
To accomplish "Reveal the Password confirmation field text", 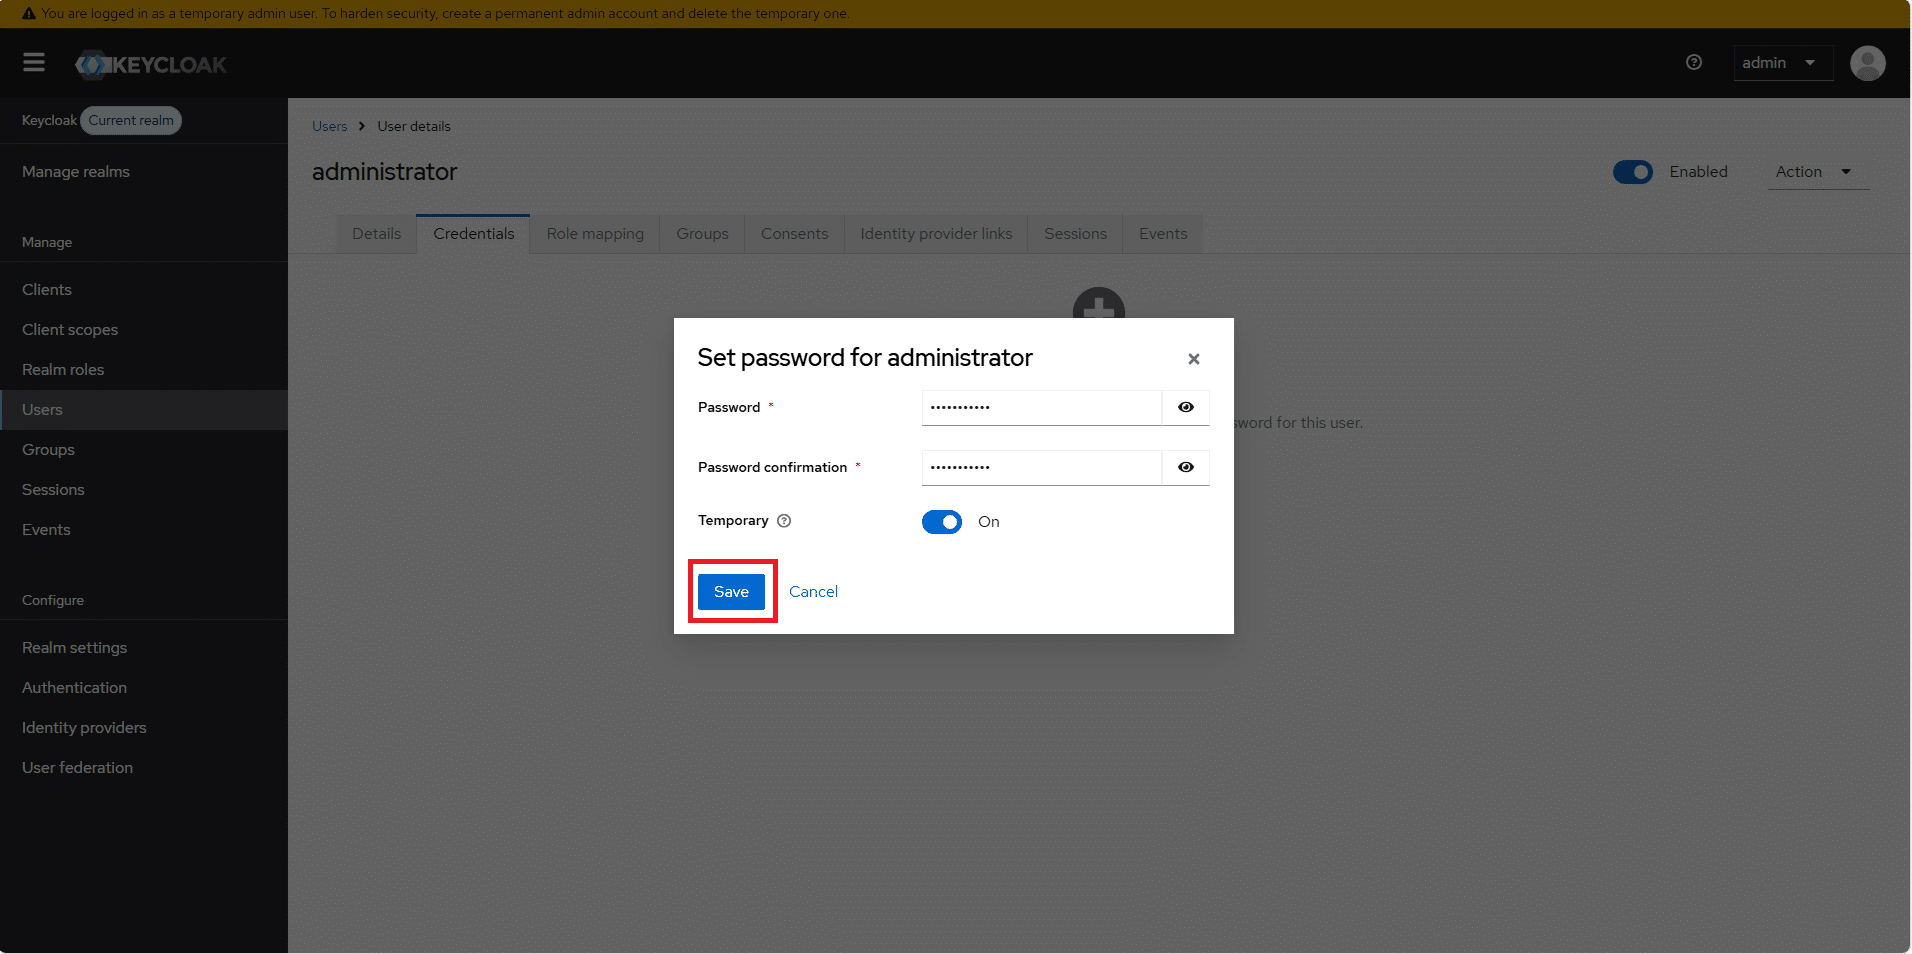I will pos(1185,468).
